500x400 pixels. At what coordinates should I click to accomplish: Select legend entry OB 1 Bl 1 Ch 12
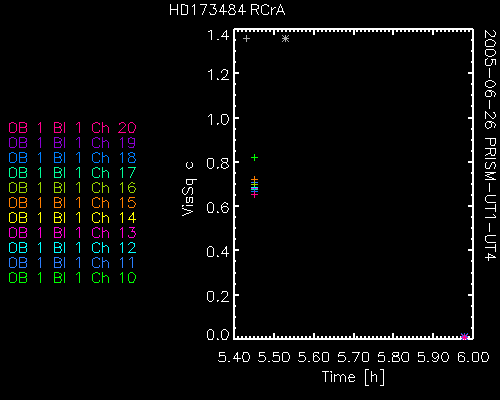tap(72, 248)
